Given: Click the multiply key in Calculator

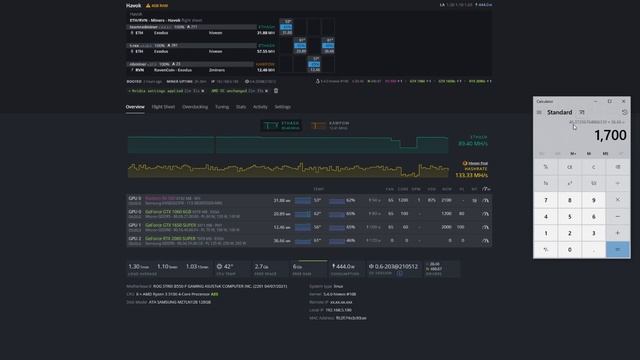Looking at the screenshot, I should pyautogui.click(x=618, y=200).
